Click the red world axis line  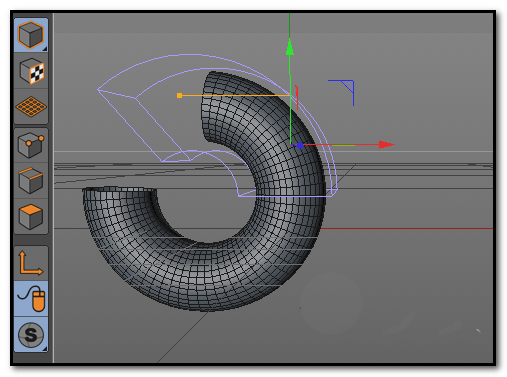point(407,229)
